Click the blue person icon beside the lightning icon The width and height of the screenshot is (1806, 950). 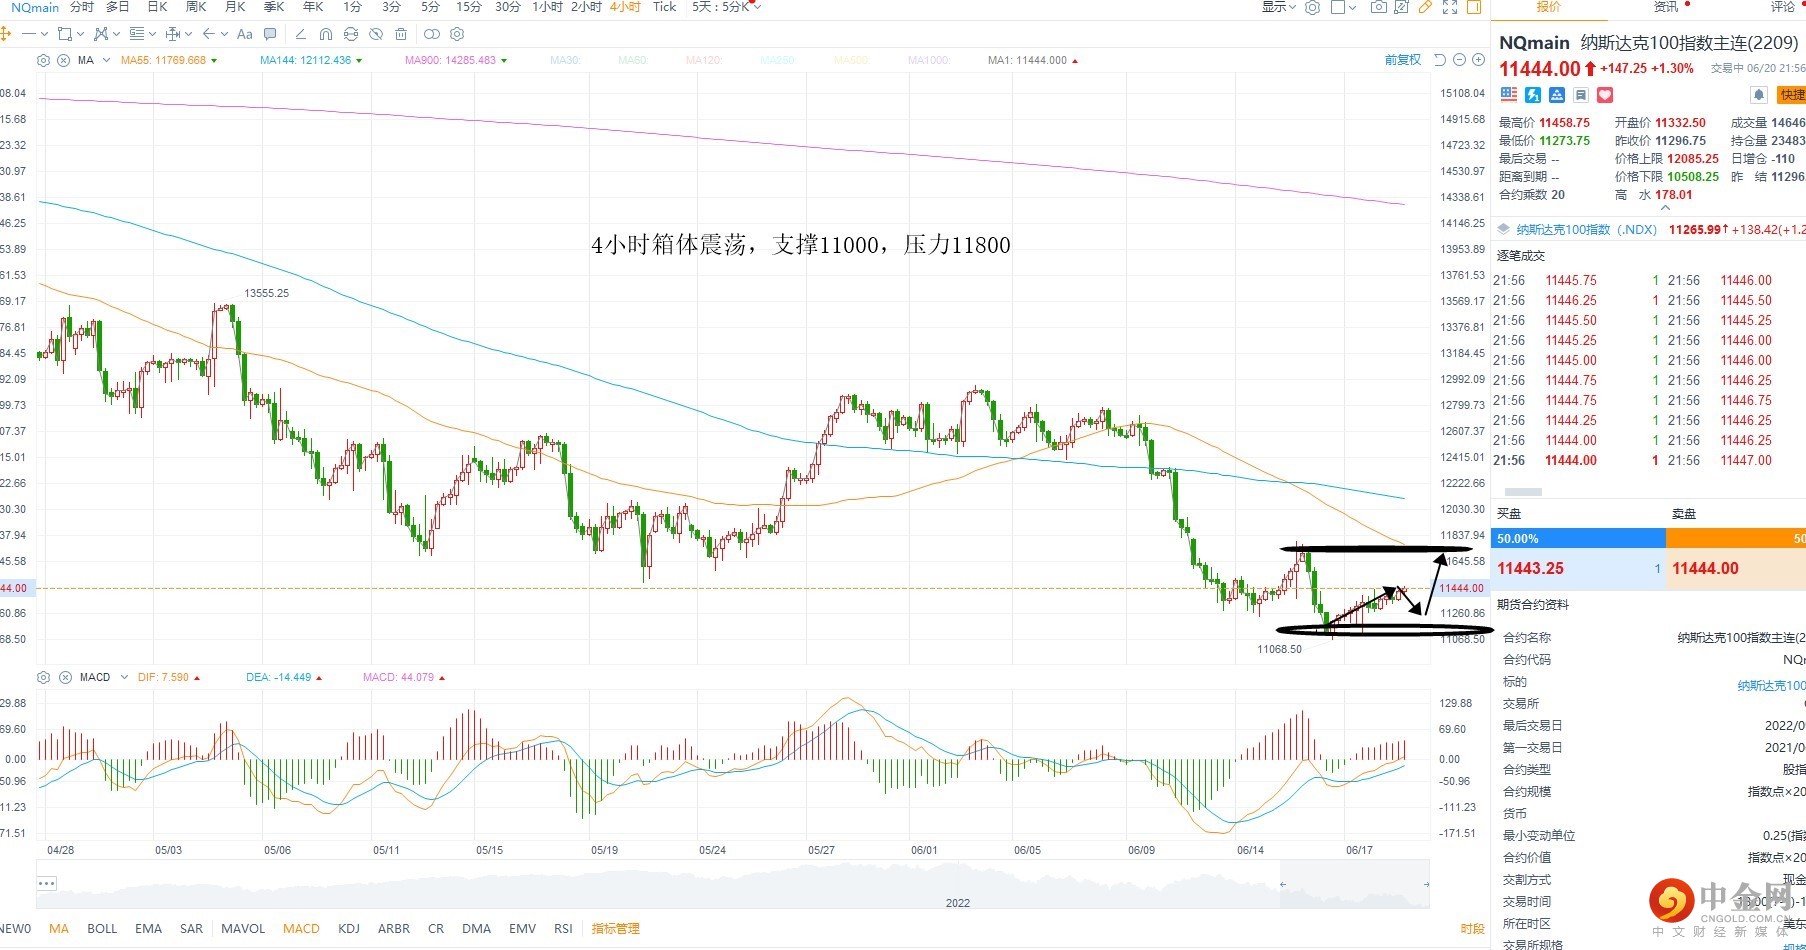click(1557, 95)
